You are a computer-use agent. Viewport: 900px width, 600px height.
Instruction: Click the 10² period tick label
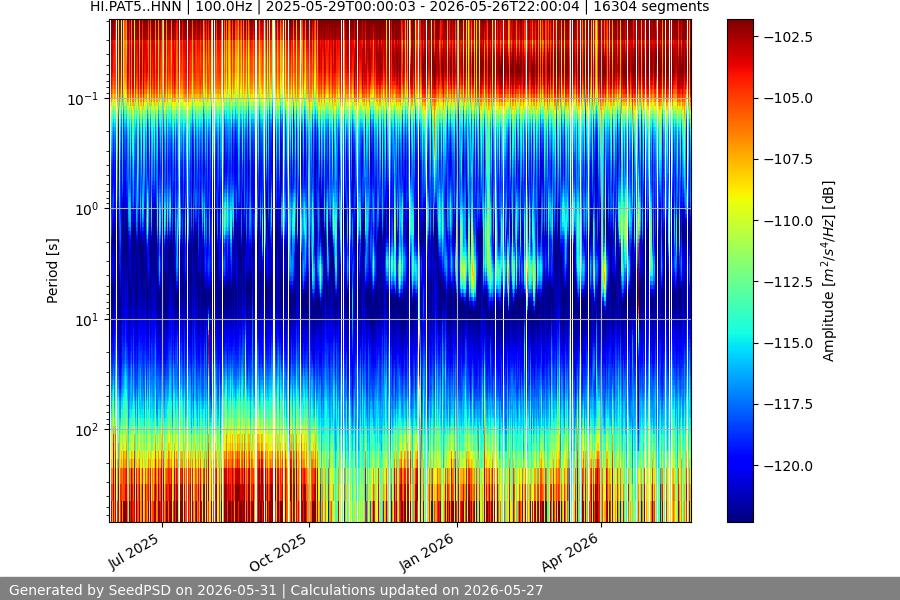point(86,430)
